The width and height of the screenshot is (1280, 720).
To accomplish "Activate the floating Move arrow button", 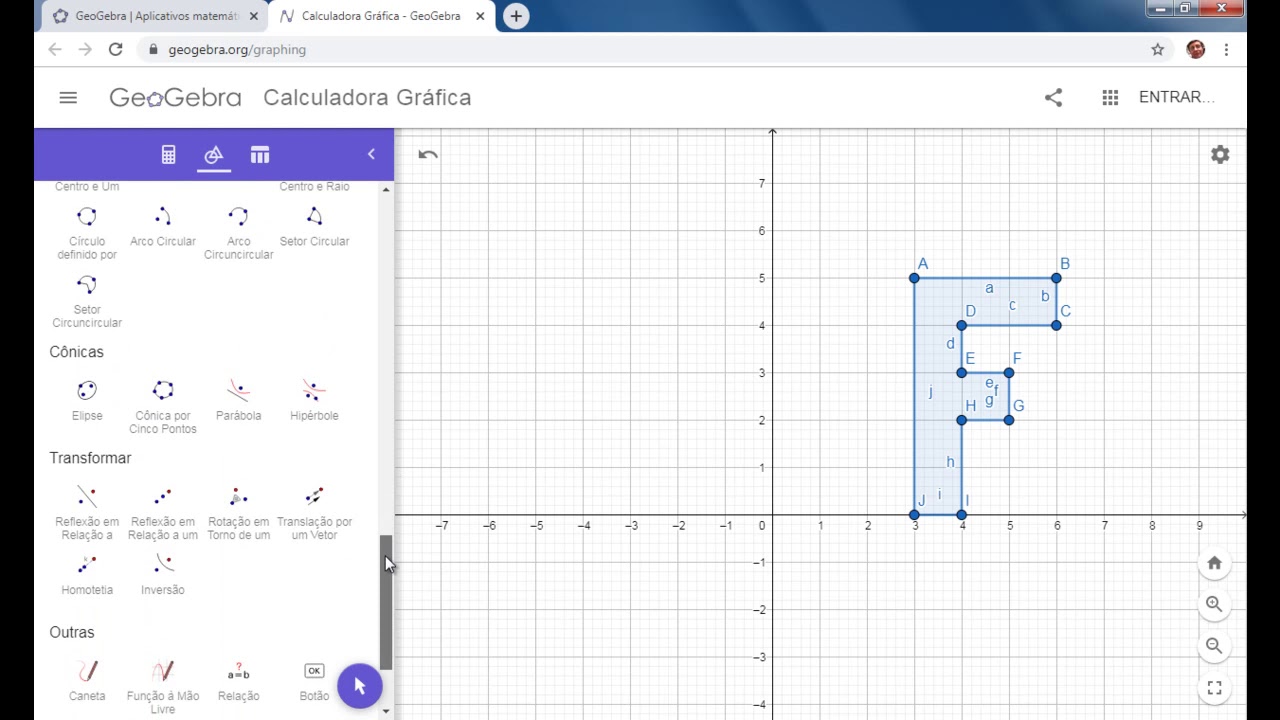I will tap(360, 686).
